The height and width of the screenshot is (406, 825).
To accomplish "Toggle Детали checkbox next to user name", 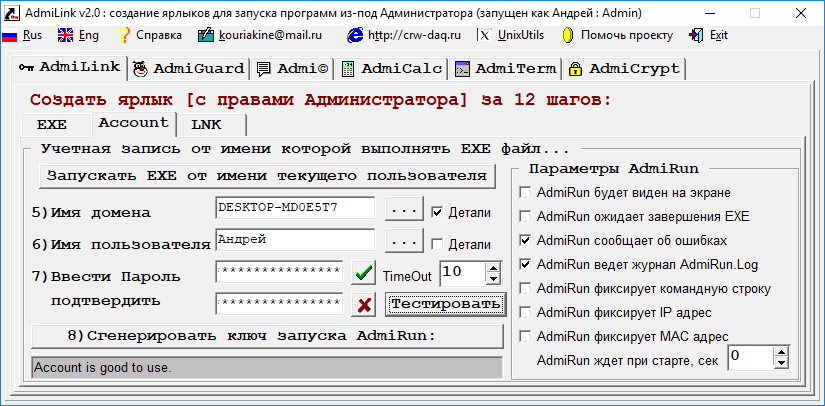I will [x=436, y=245].
